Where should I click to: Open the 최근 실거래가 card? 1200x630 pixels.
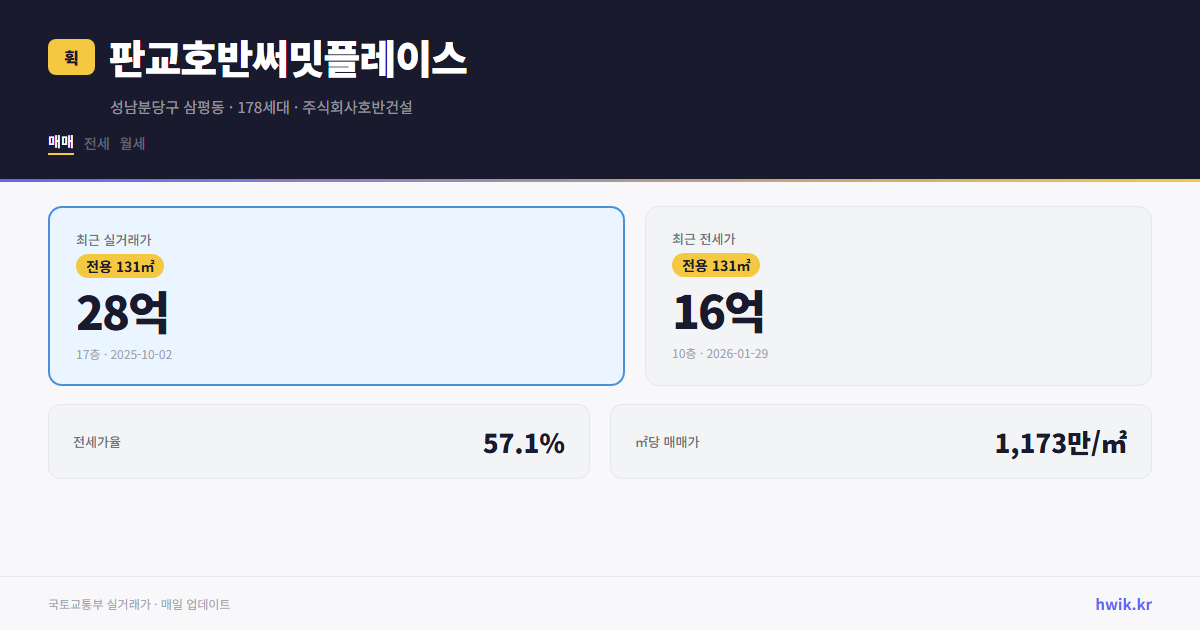pos(335,295)
